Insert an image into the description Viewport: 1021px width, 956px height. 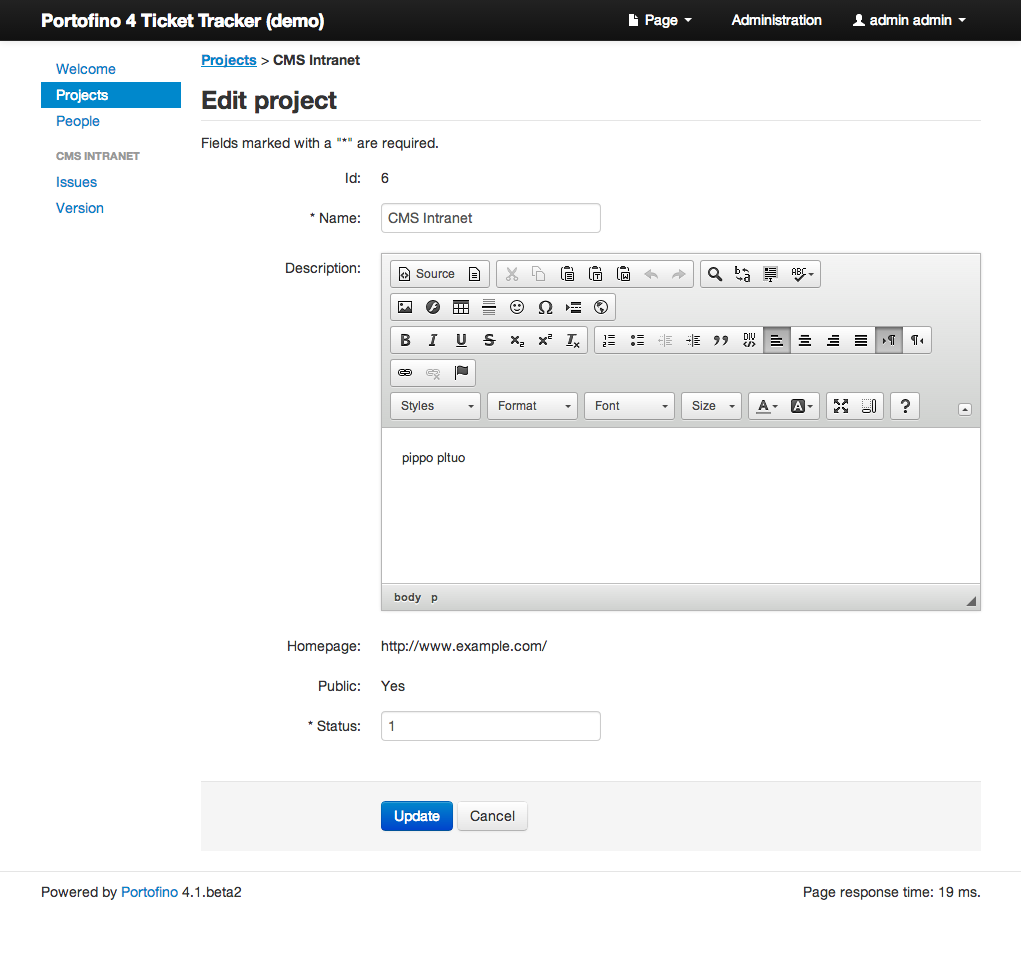click(405, 307)
